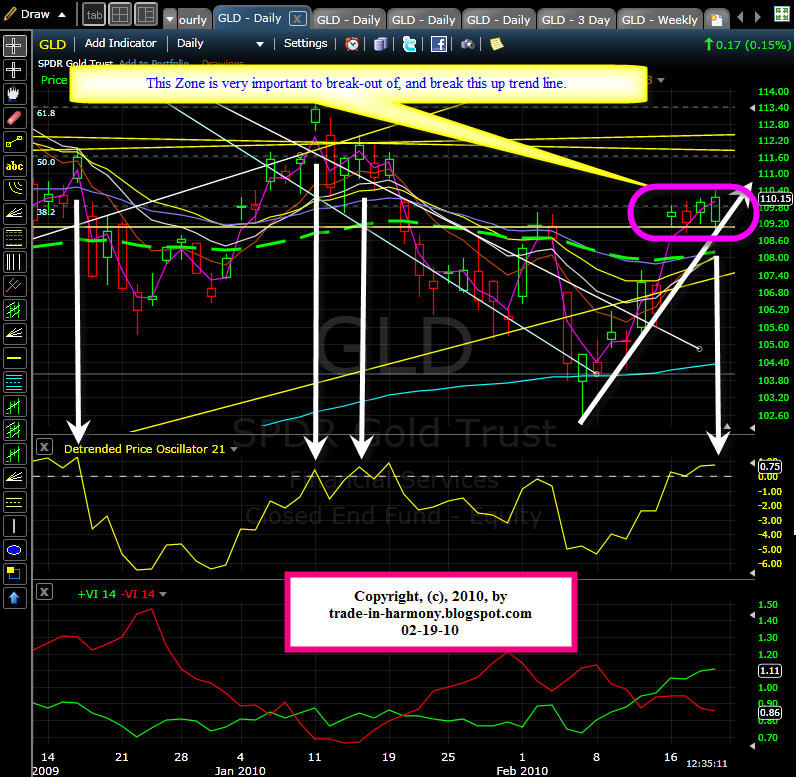
Task: Select the eraser drawing tool
Action: coord(14,118)
